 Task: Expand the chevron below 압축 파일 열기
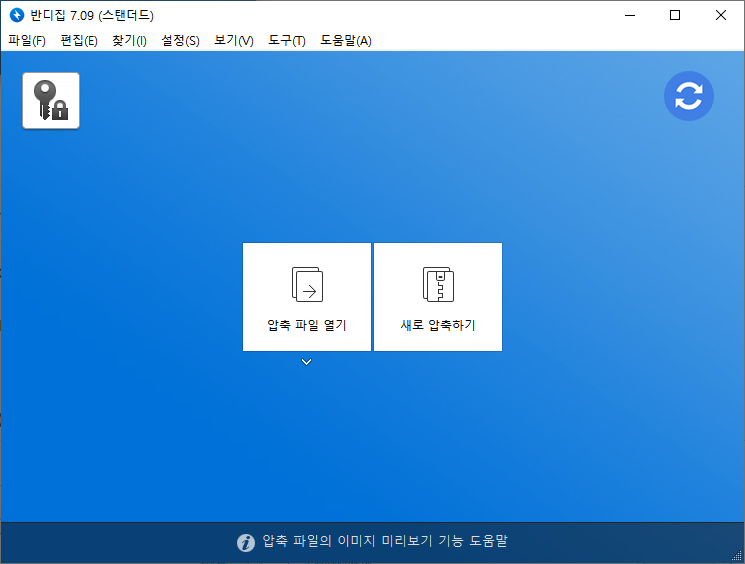[306, 362]
